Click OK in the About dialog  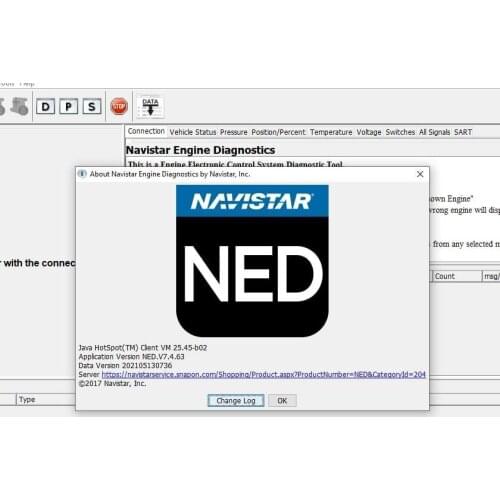282,401
